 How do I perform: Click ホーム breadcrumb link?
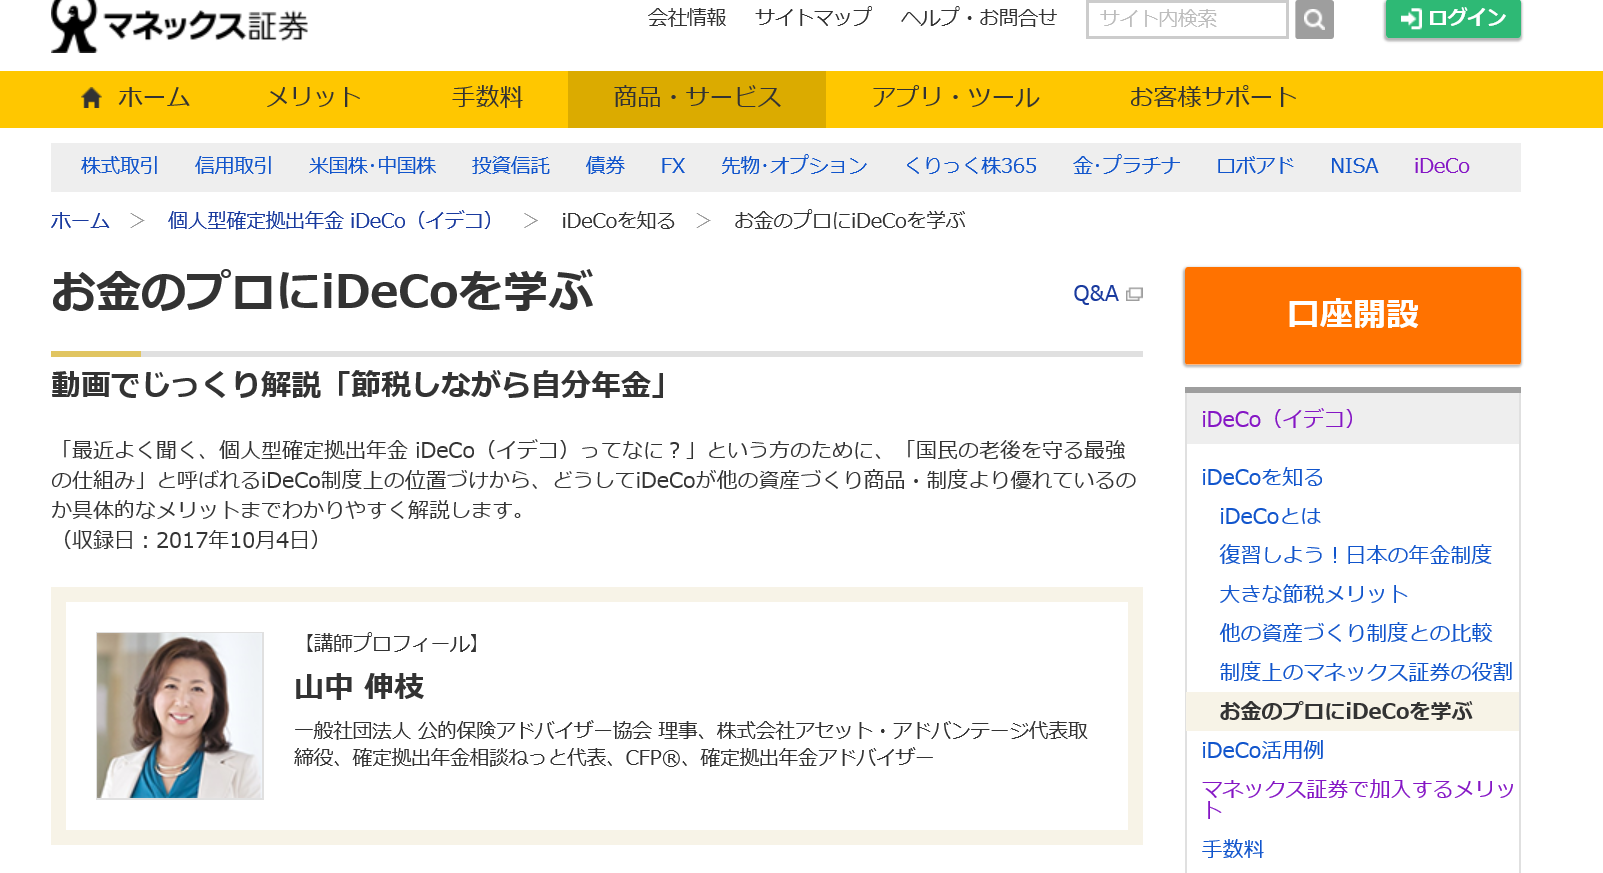(80, 221)
